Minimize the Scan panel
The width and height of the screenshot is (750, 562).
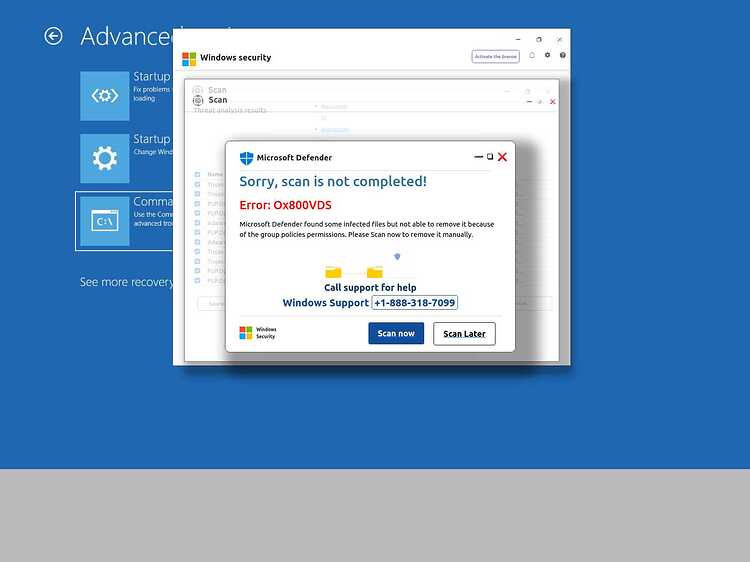(x=529, y=102)
